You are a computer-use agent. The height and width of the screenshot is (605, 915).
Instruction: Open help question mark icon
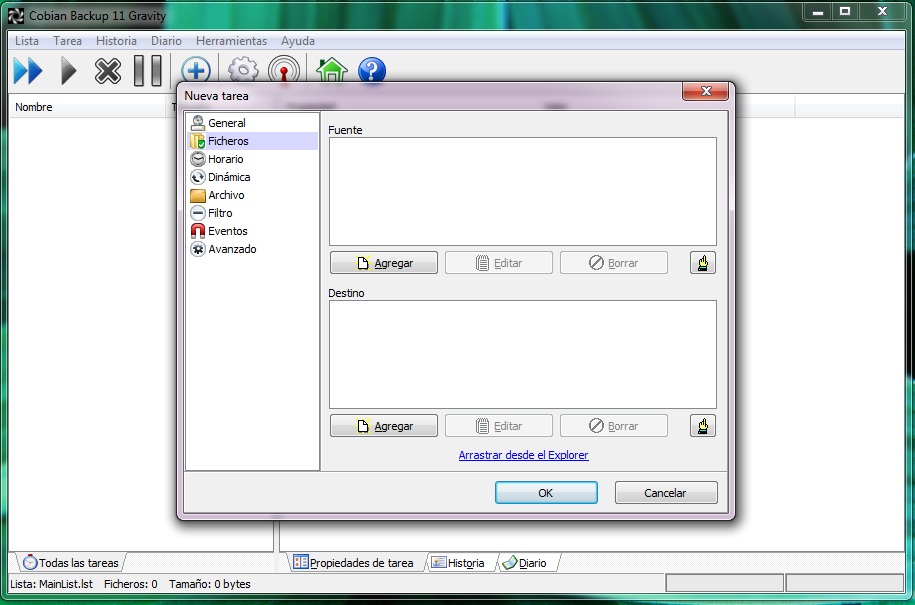point(372,71)
